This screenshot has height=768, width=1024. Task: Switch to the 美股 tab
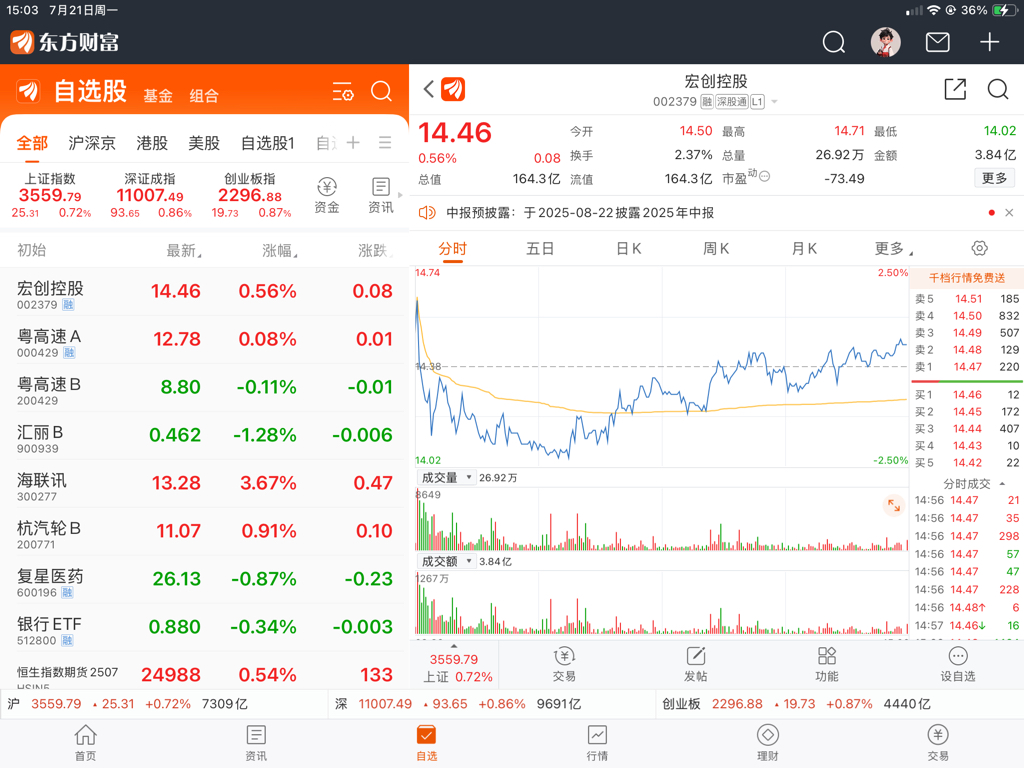point(204,143)
